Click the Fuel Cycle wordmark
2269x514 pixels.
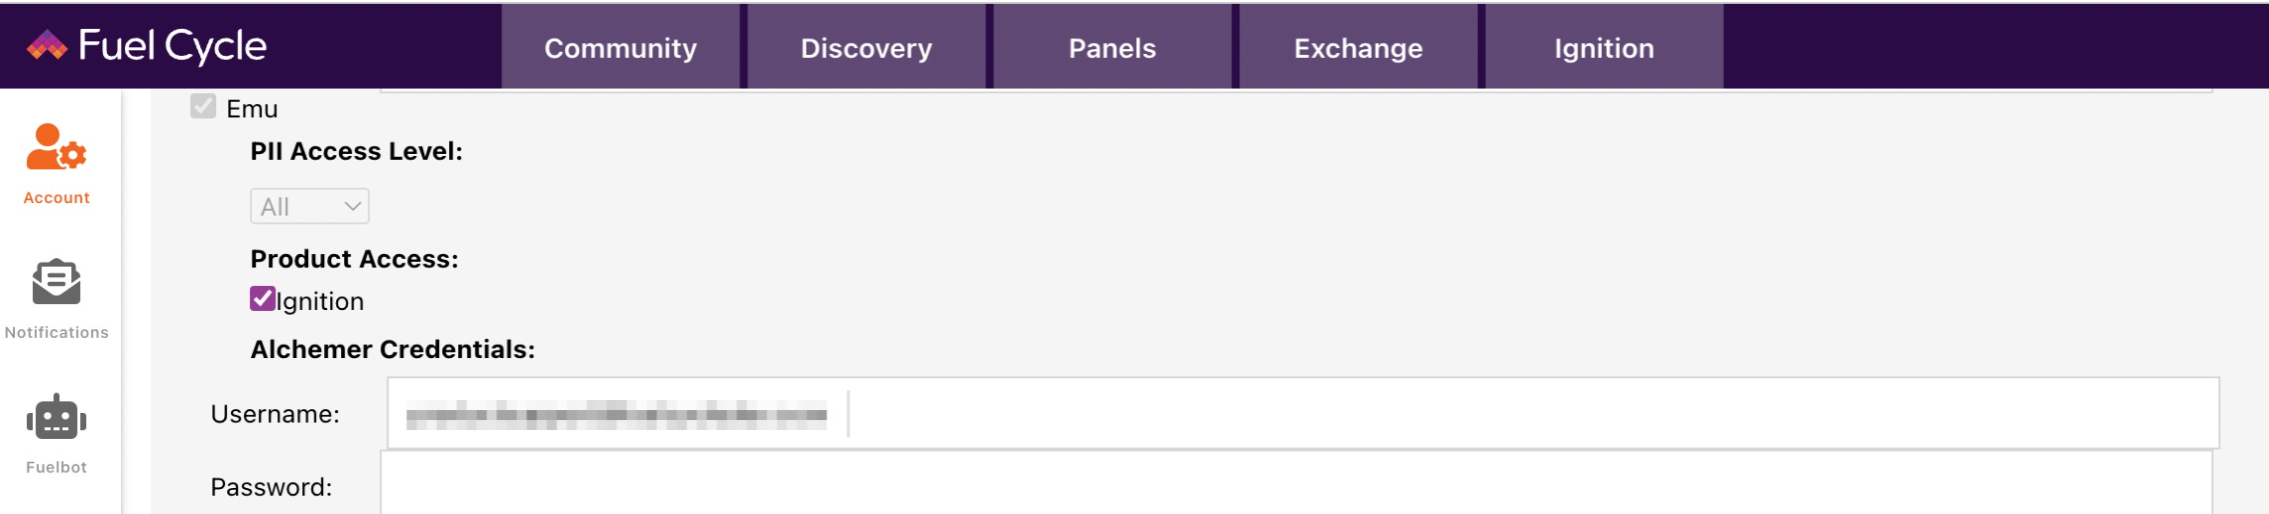(x=172, y=45)
